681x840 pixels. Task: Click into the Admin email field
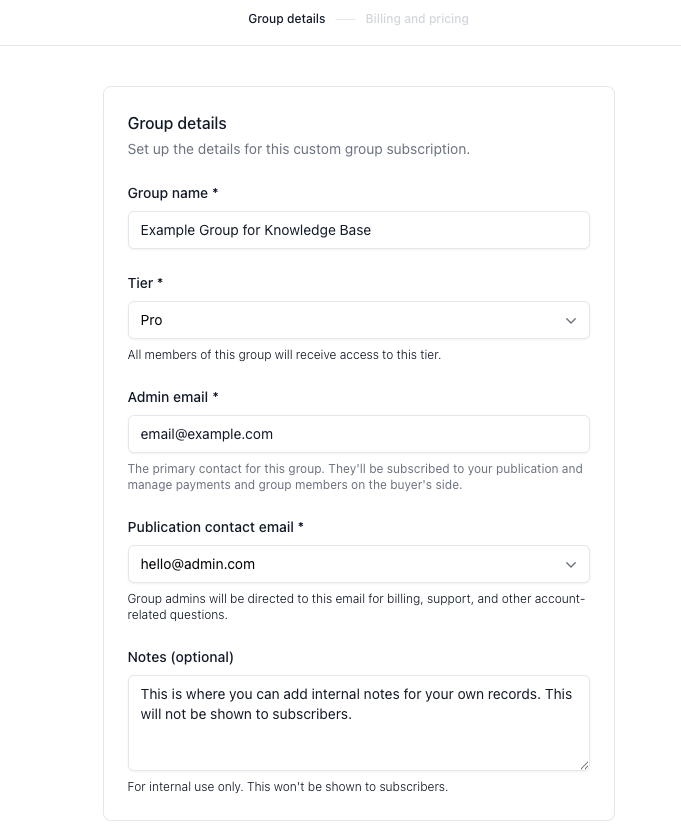point(358,434)
